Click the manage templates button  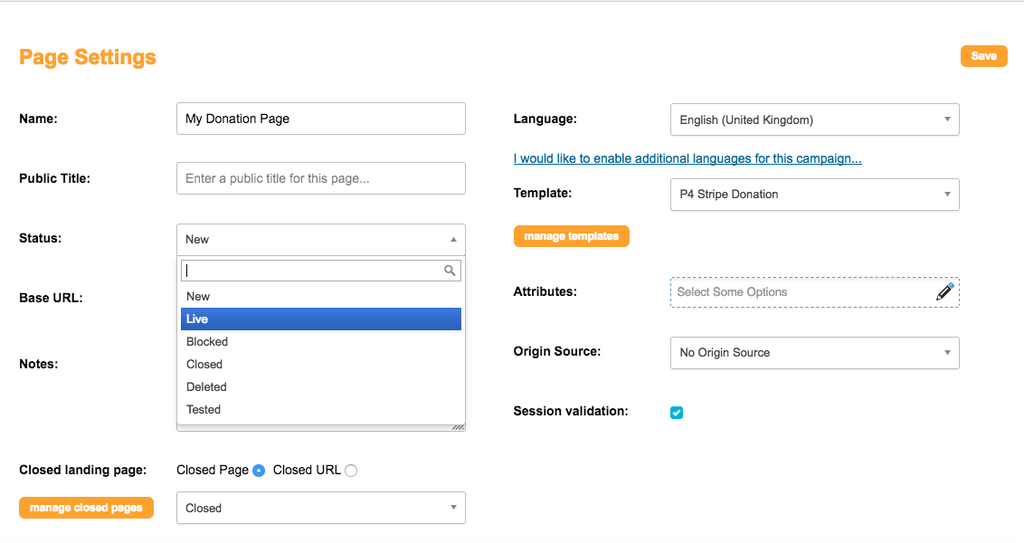click(571, 236)
